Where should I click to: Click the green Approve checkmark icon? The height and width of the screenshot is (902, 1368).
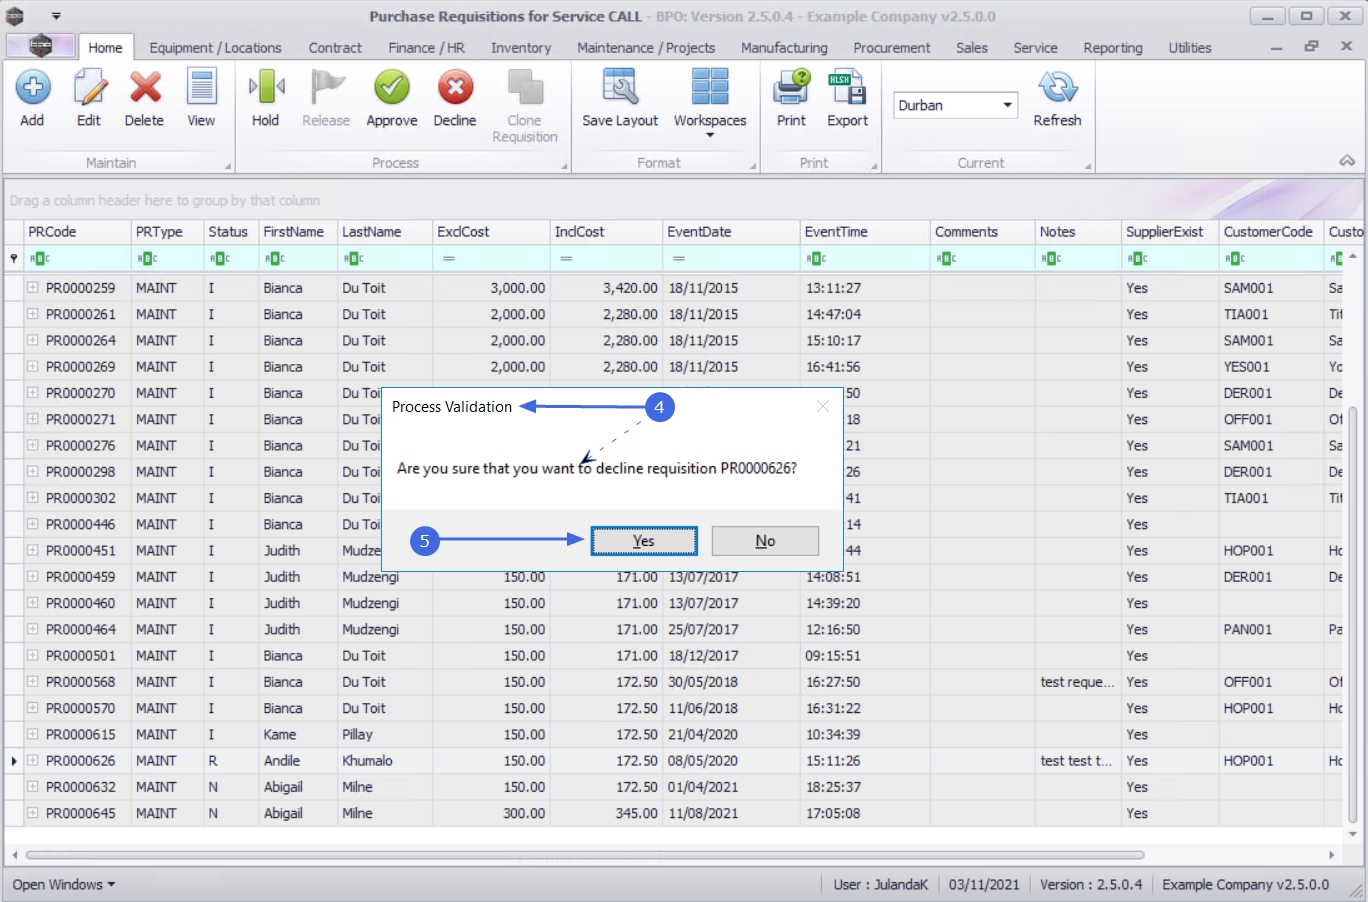tap(392, 88)
